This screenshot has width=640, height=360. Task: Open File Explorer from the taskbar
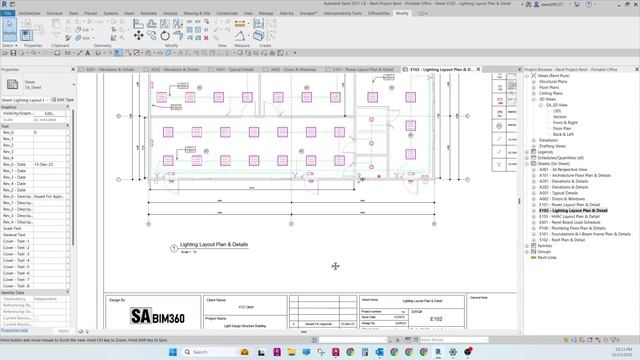click(x=291, y=352)
